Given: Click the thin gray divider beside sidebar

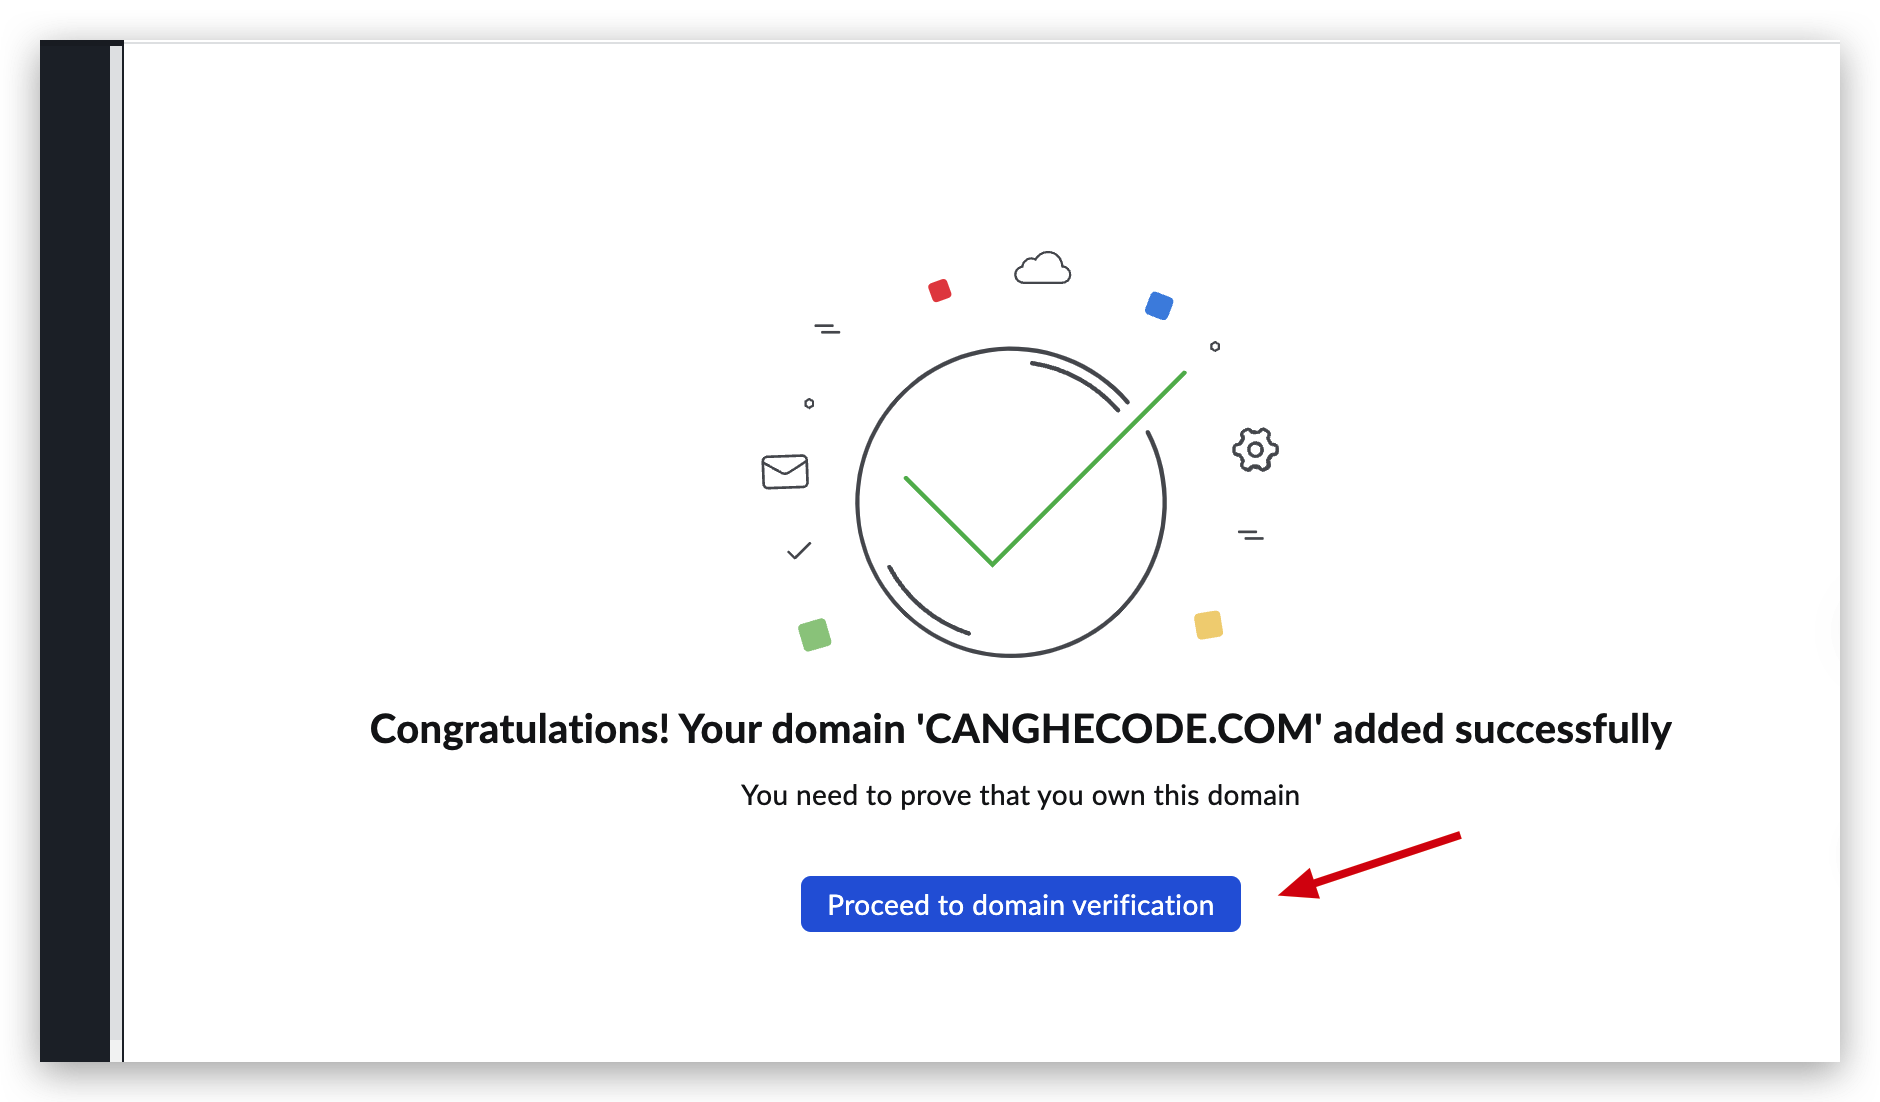Looking at the screenshot, I should (116, 551).
